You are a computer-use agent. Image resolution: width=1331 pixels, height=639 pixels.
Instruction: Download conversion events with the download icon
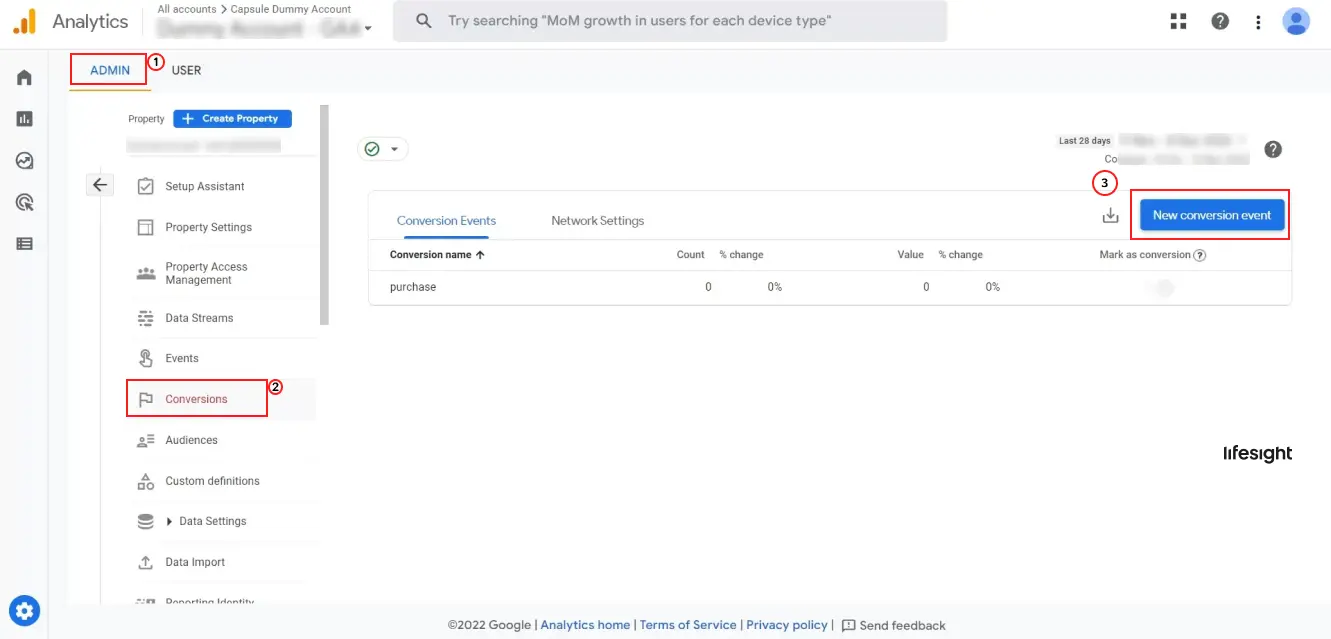tap(1110, 215)
